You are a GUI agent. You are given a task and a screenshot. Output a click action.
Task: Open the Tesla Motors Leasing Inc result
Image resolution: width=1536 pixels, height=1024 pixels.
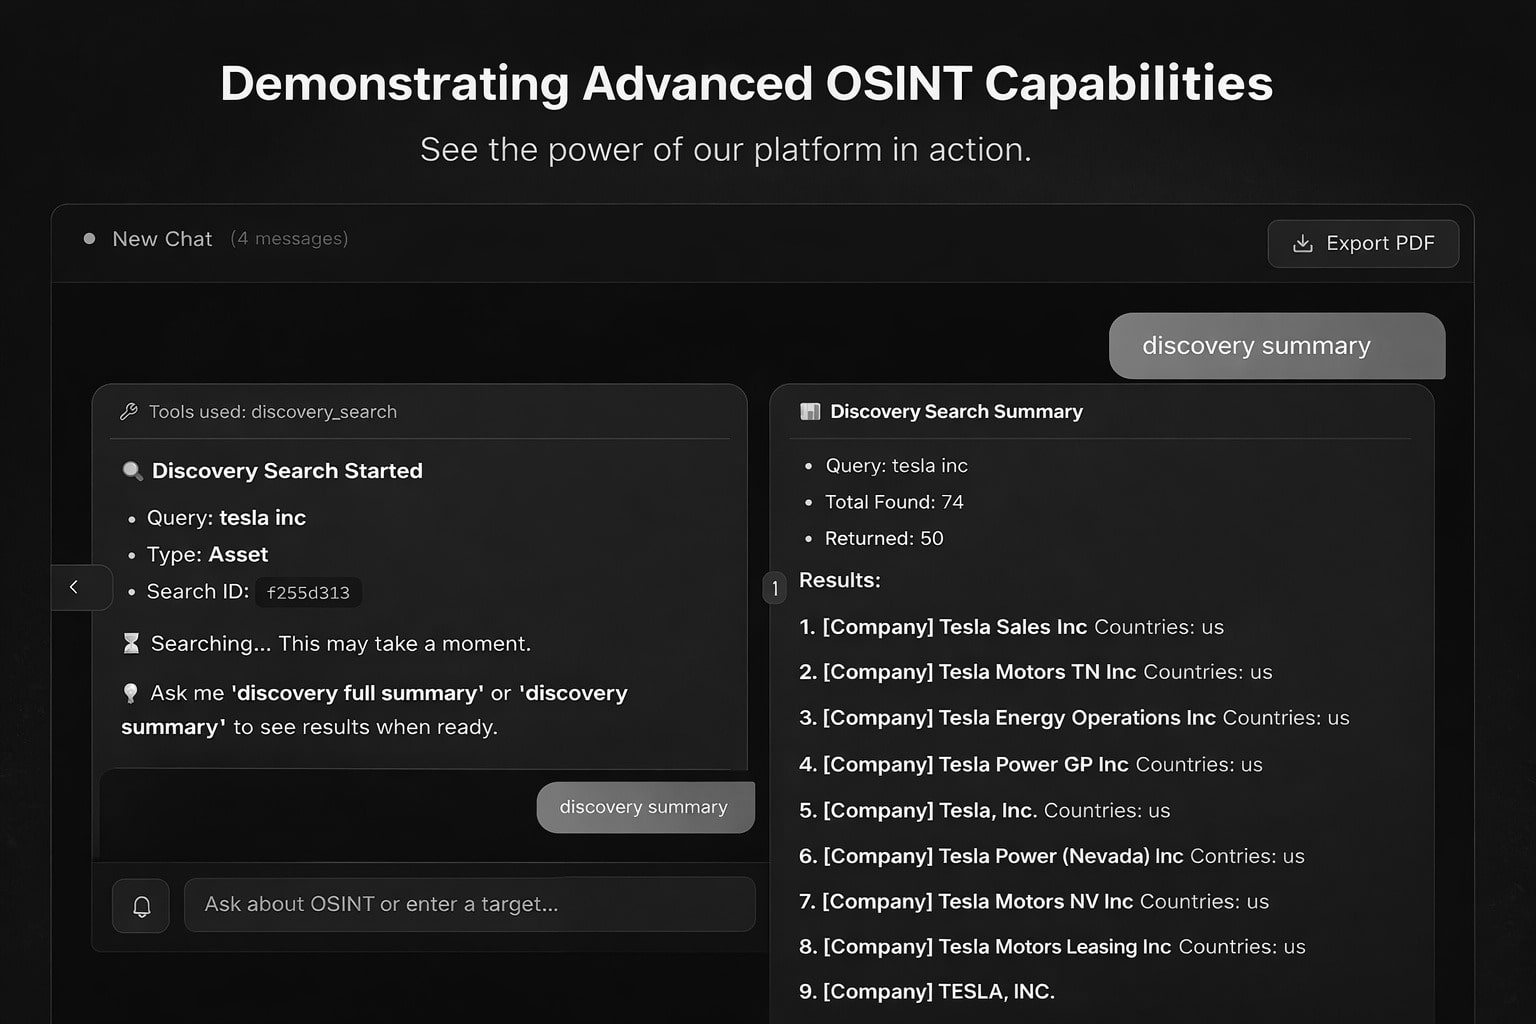click(1054, 947)
